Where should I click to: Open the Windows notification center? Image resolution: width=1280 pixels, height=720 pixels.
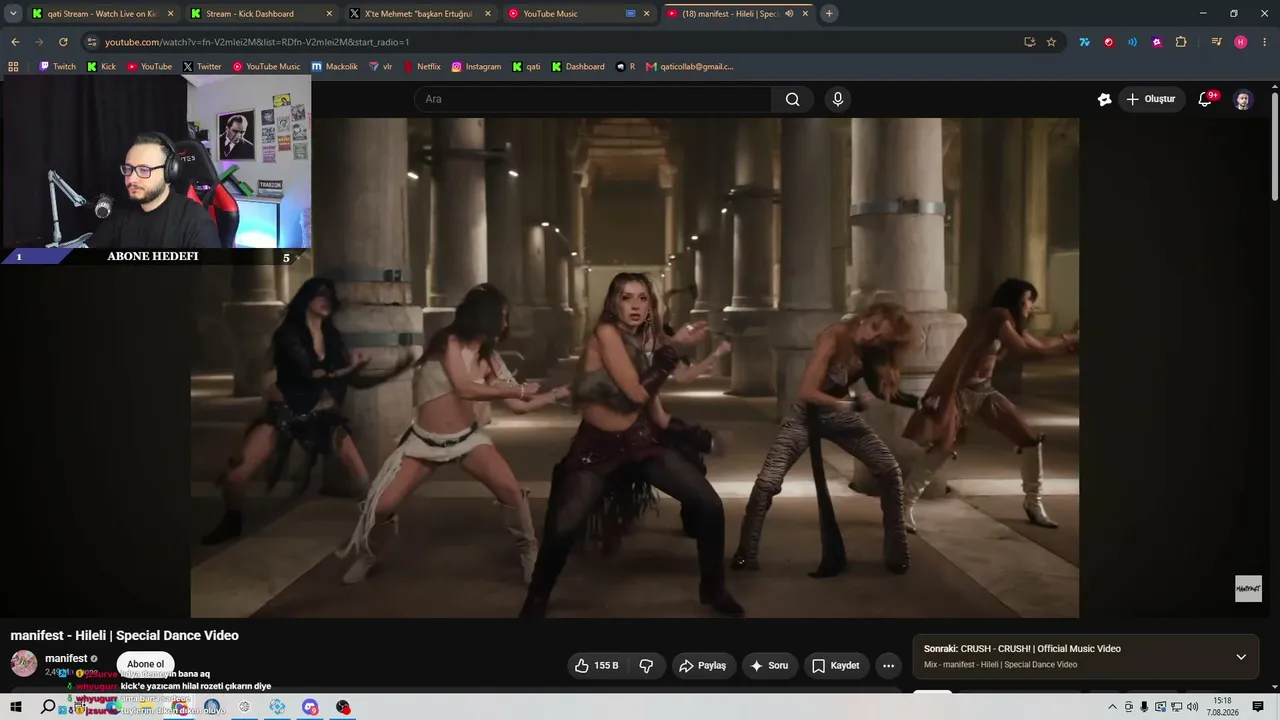[1258, 707]
